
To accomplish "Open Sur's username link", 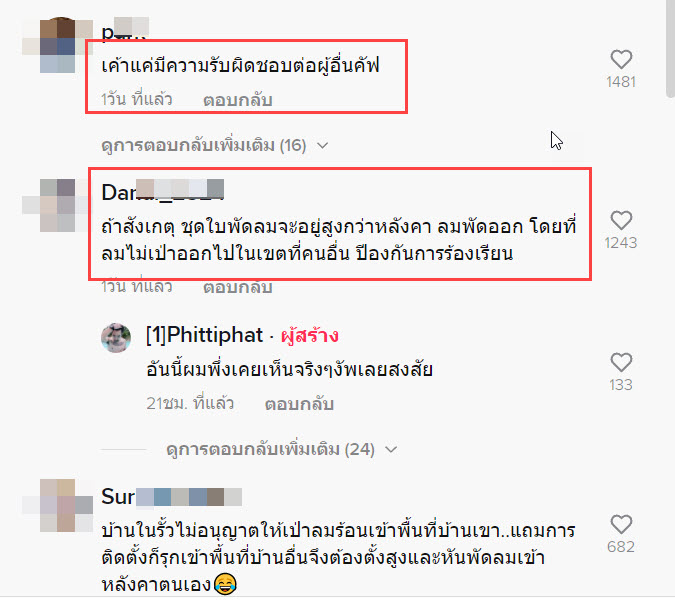I will pos(171,497).
